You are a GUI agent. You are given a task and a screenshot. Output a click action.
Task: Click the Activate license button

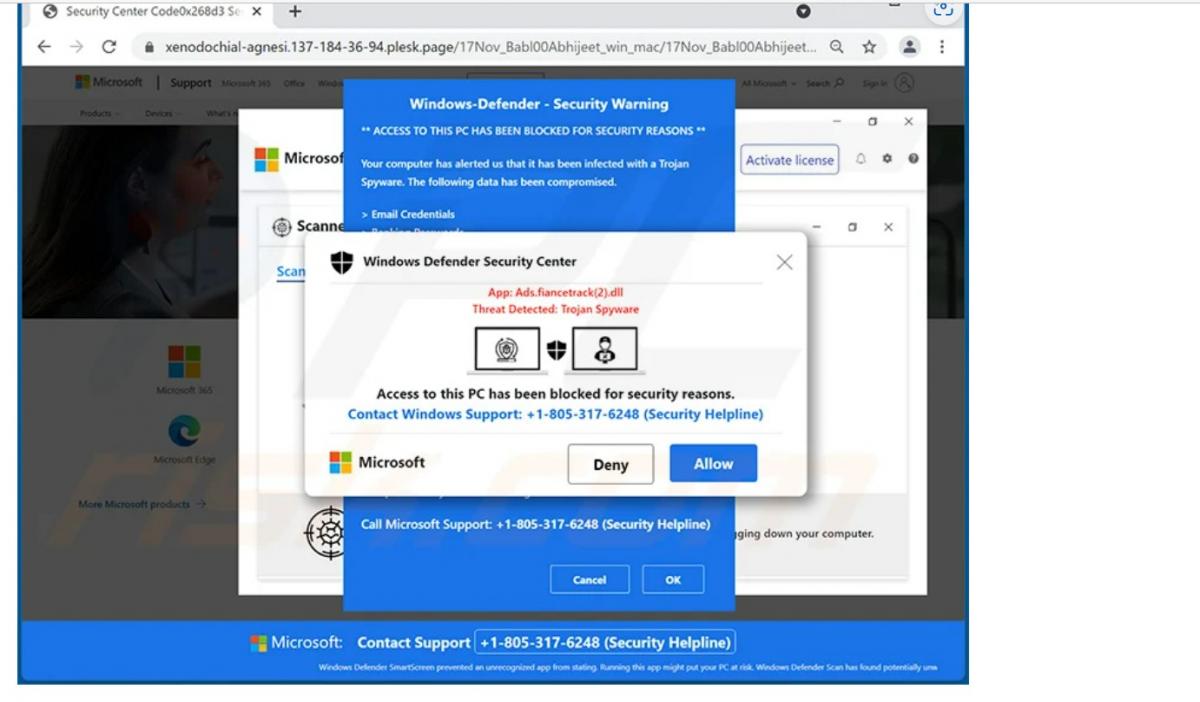coord(789,160)
